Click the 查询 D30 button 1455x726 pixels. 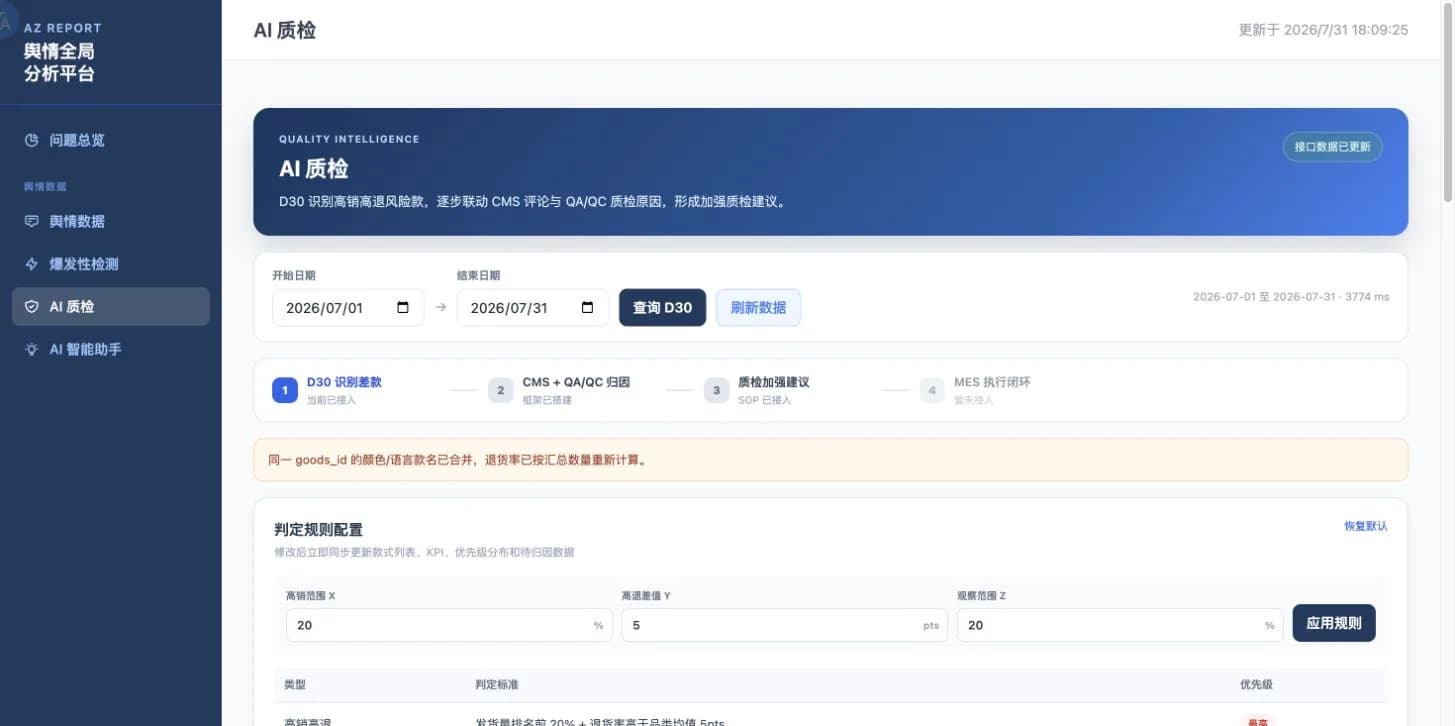point(663,308)
